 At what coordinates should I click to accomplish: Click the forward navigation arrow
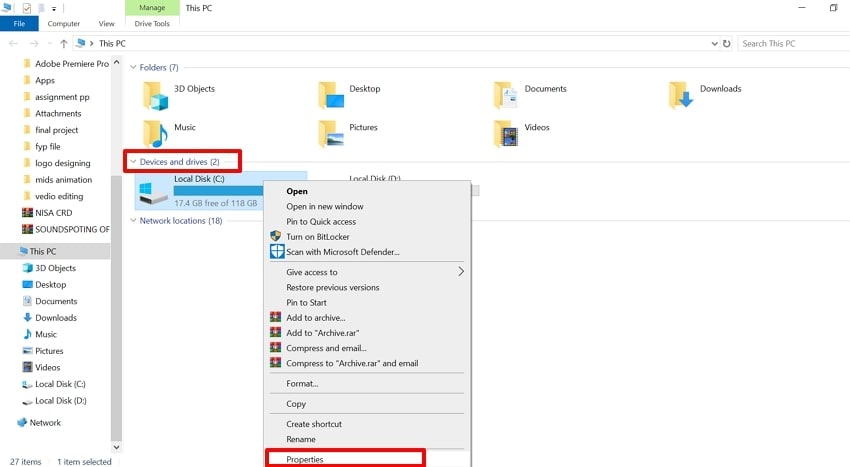point(34,43)
